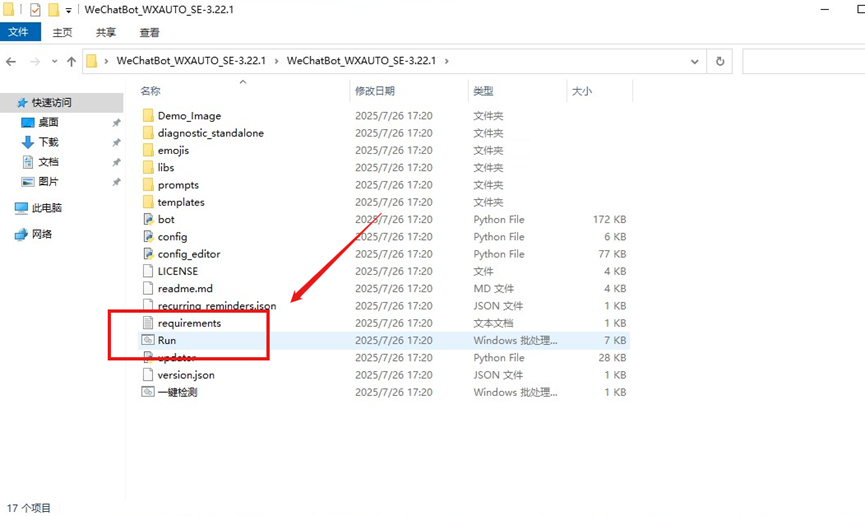Image resolution: width=865 pixels, height=516 pixels.
Task: Select the Demo_Image folder icon
Action: pos(148,115)
